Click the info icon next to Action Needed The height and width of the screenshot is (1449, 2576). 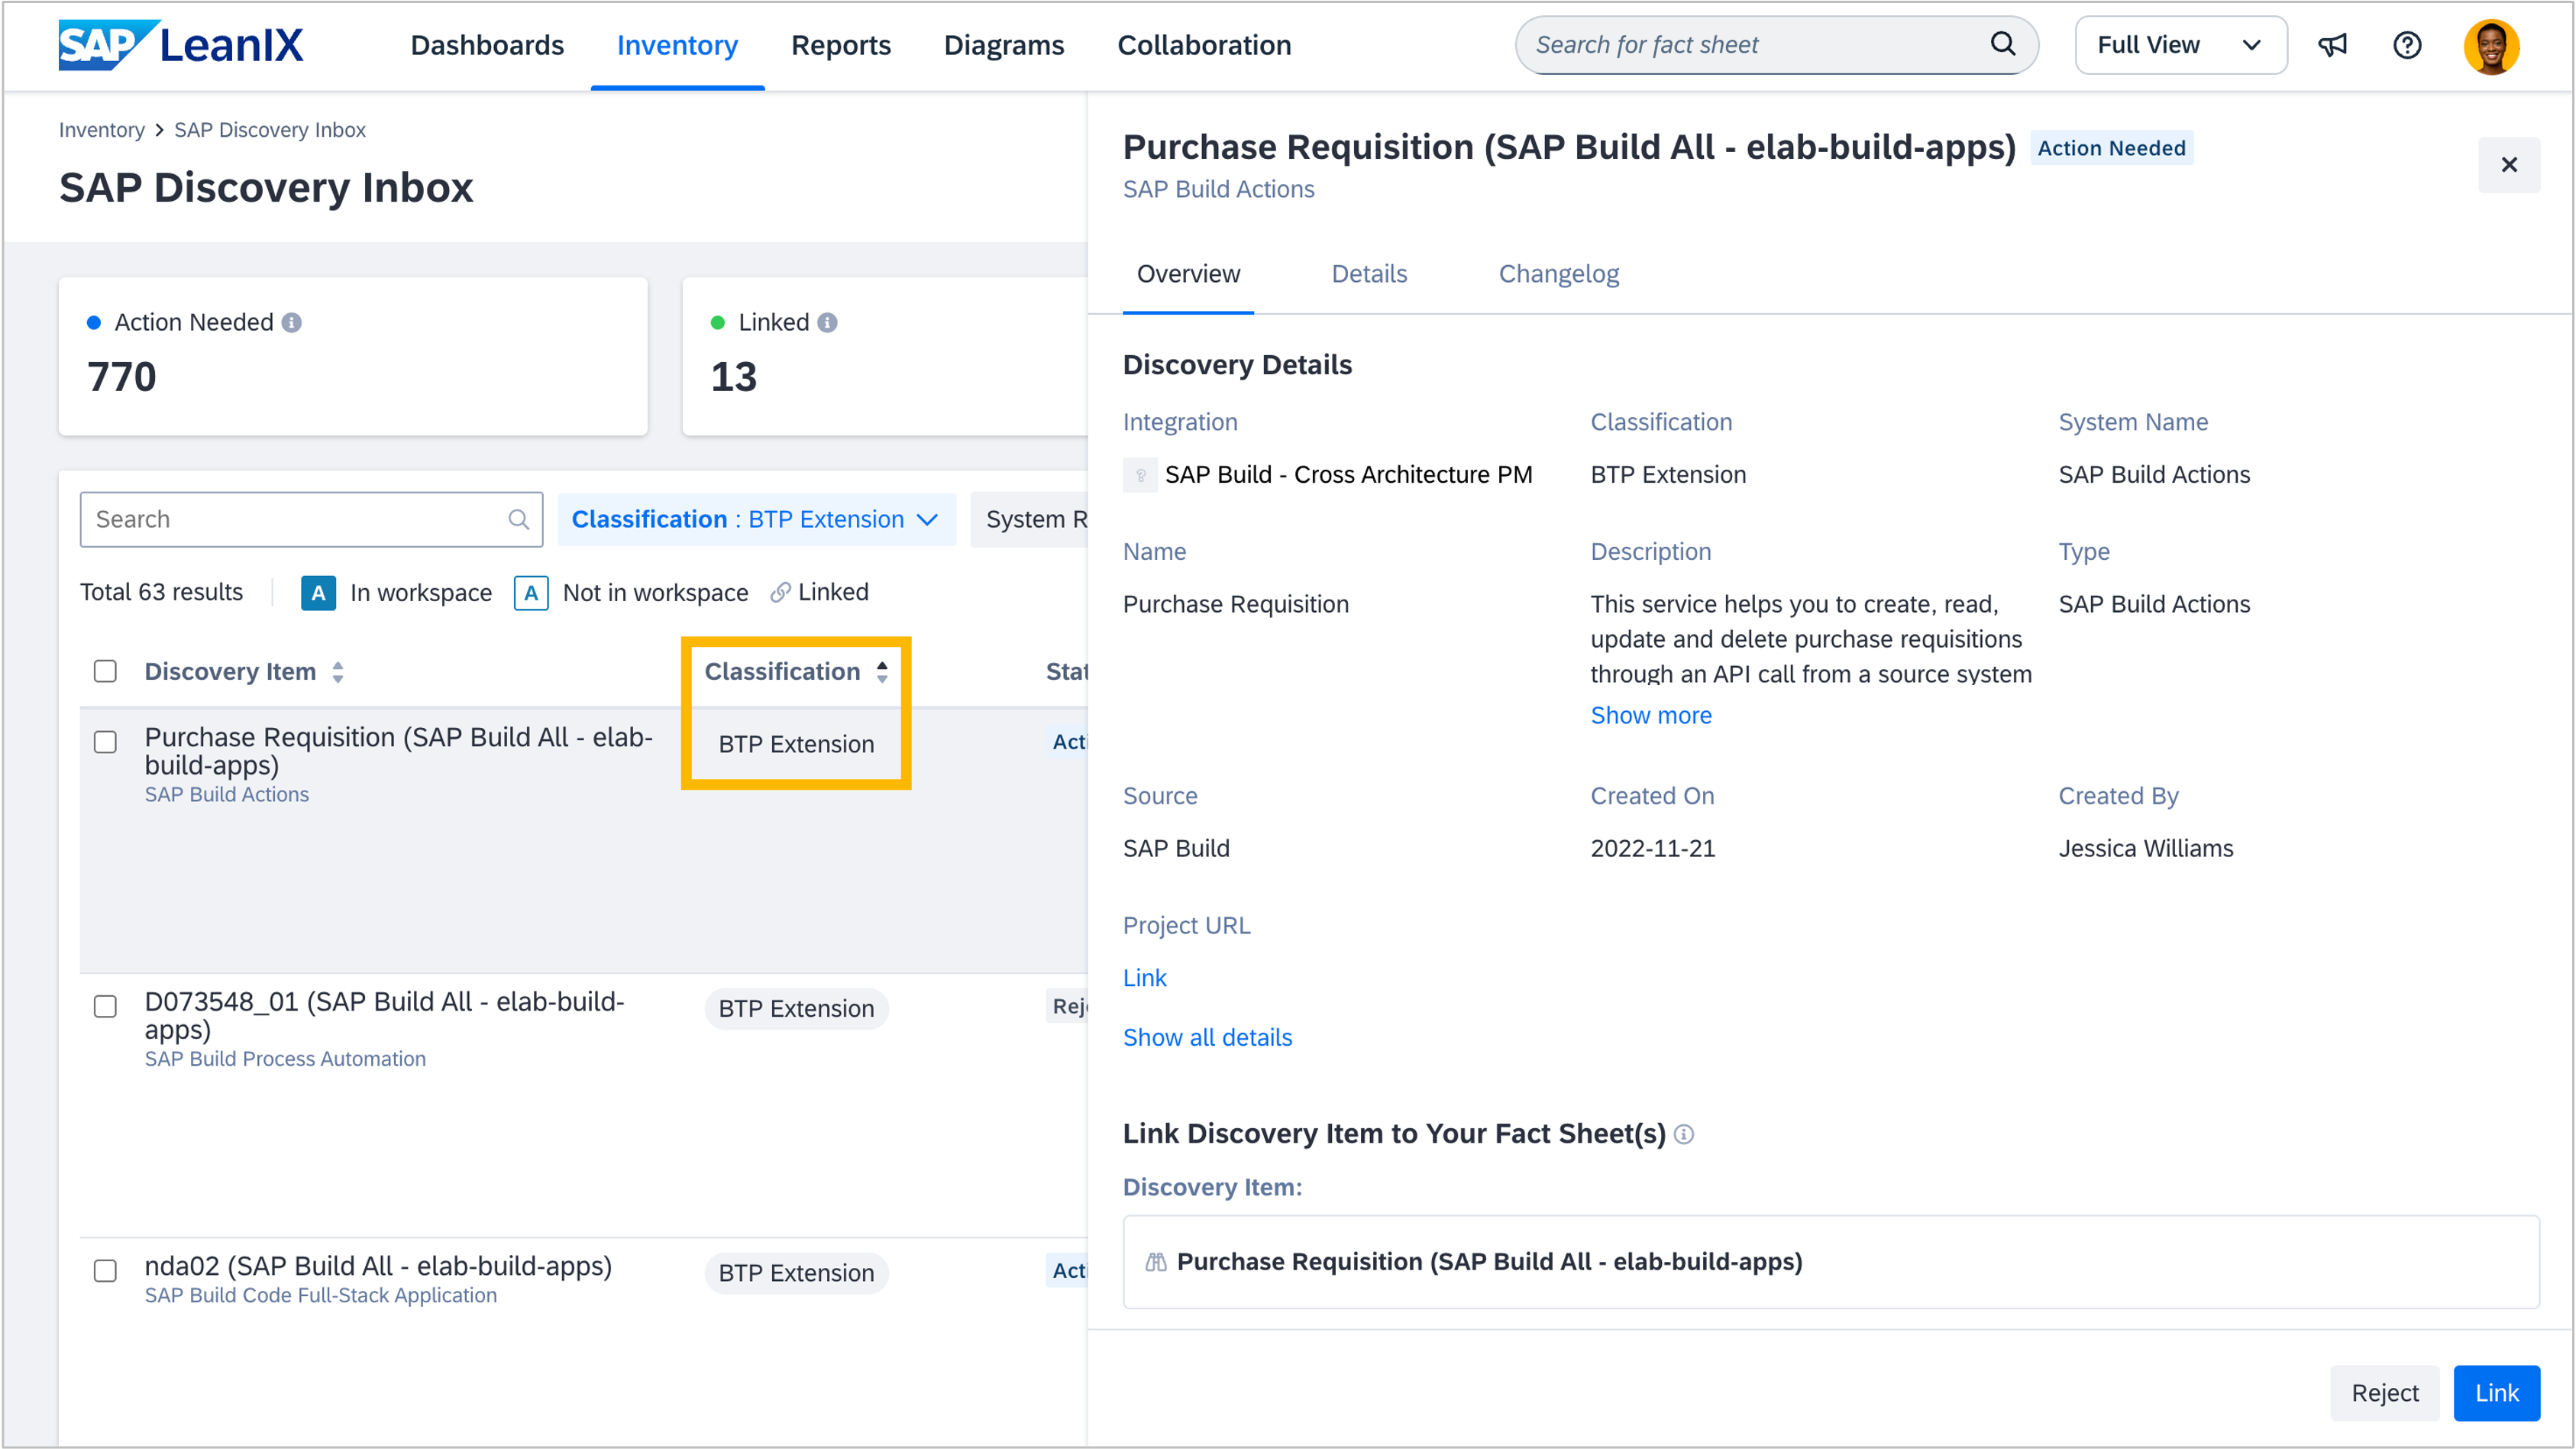point(291,323)
